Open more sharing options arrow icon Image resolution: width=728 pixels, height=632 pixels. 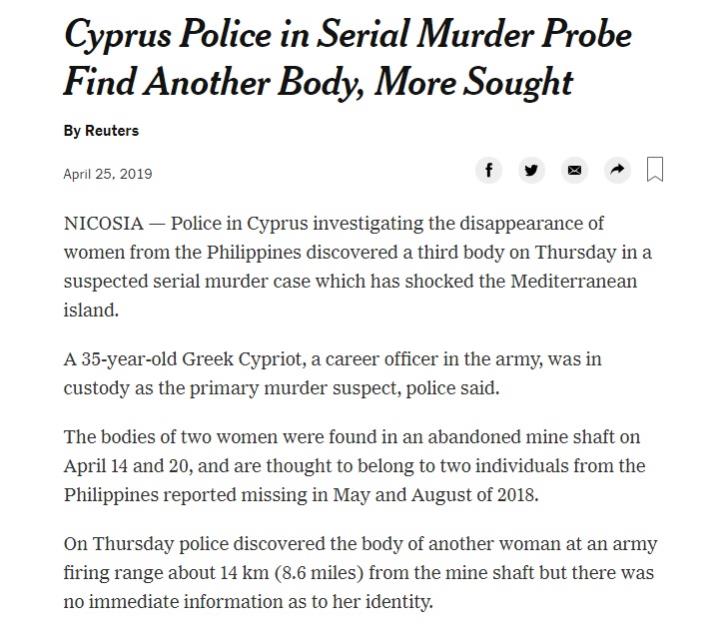pos(617,170)
